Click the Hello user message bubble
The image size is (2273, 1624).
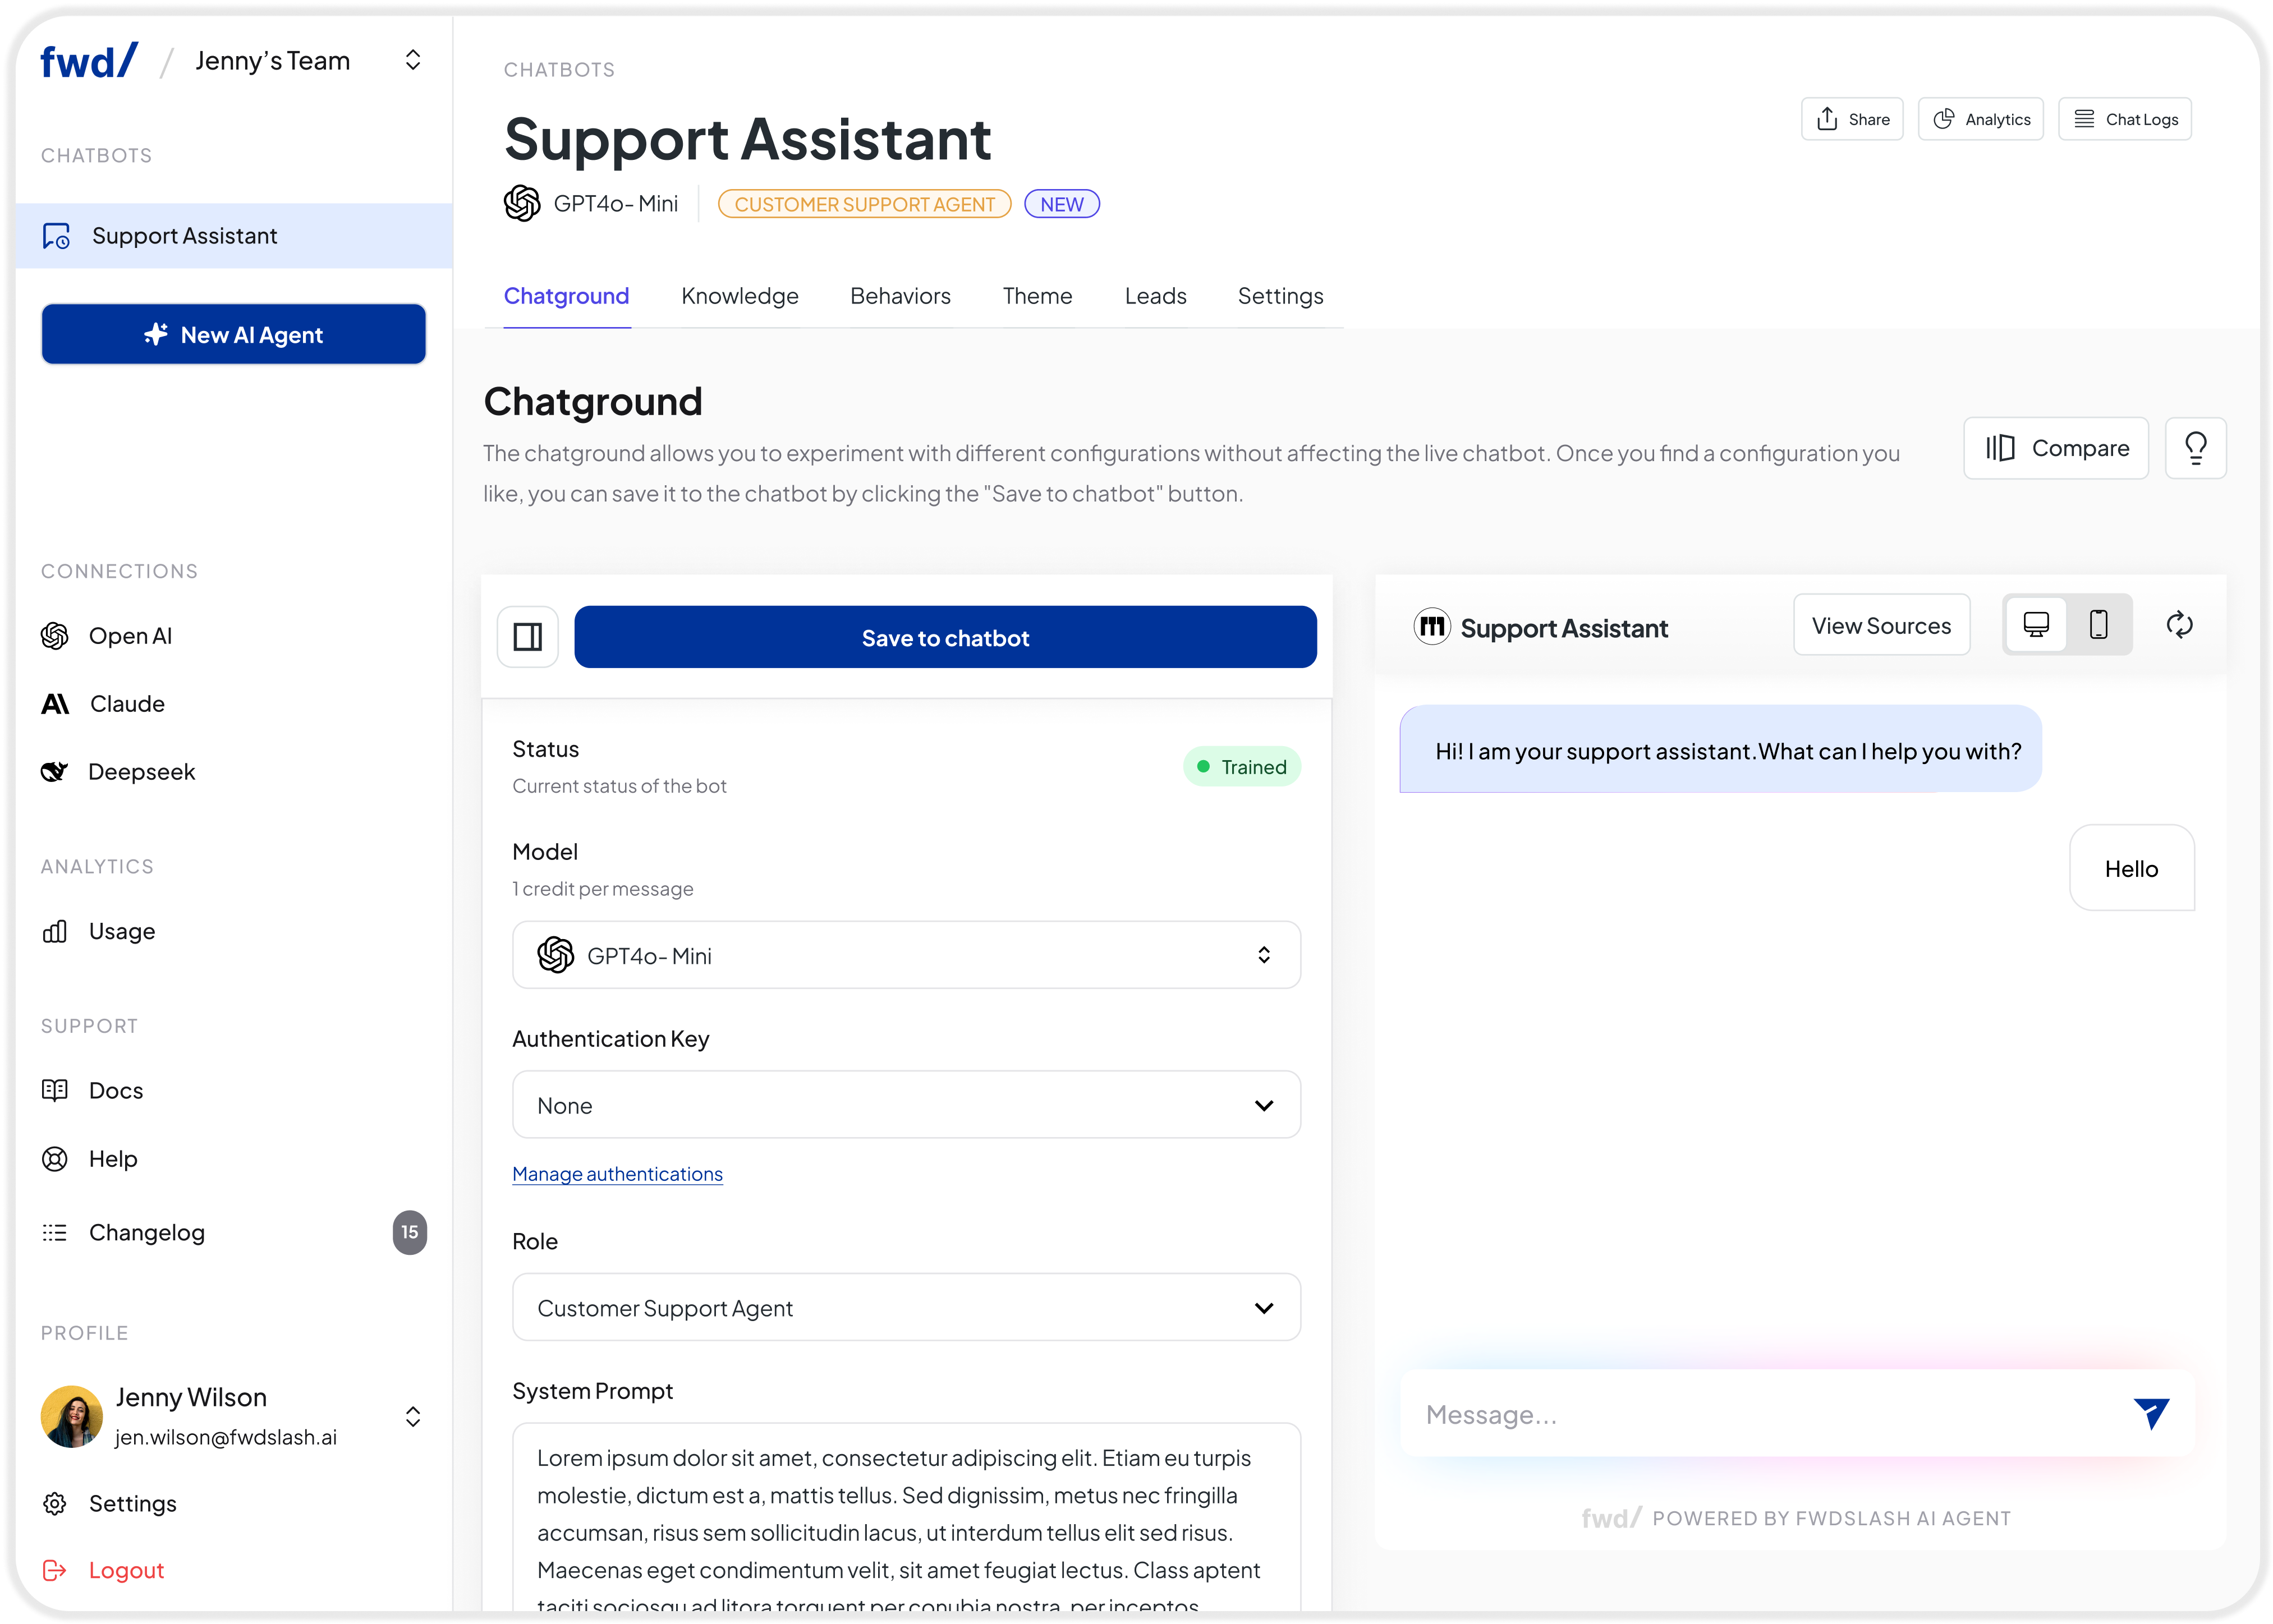(x=2131, y=868)
